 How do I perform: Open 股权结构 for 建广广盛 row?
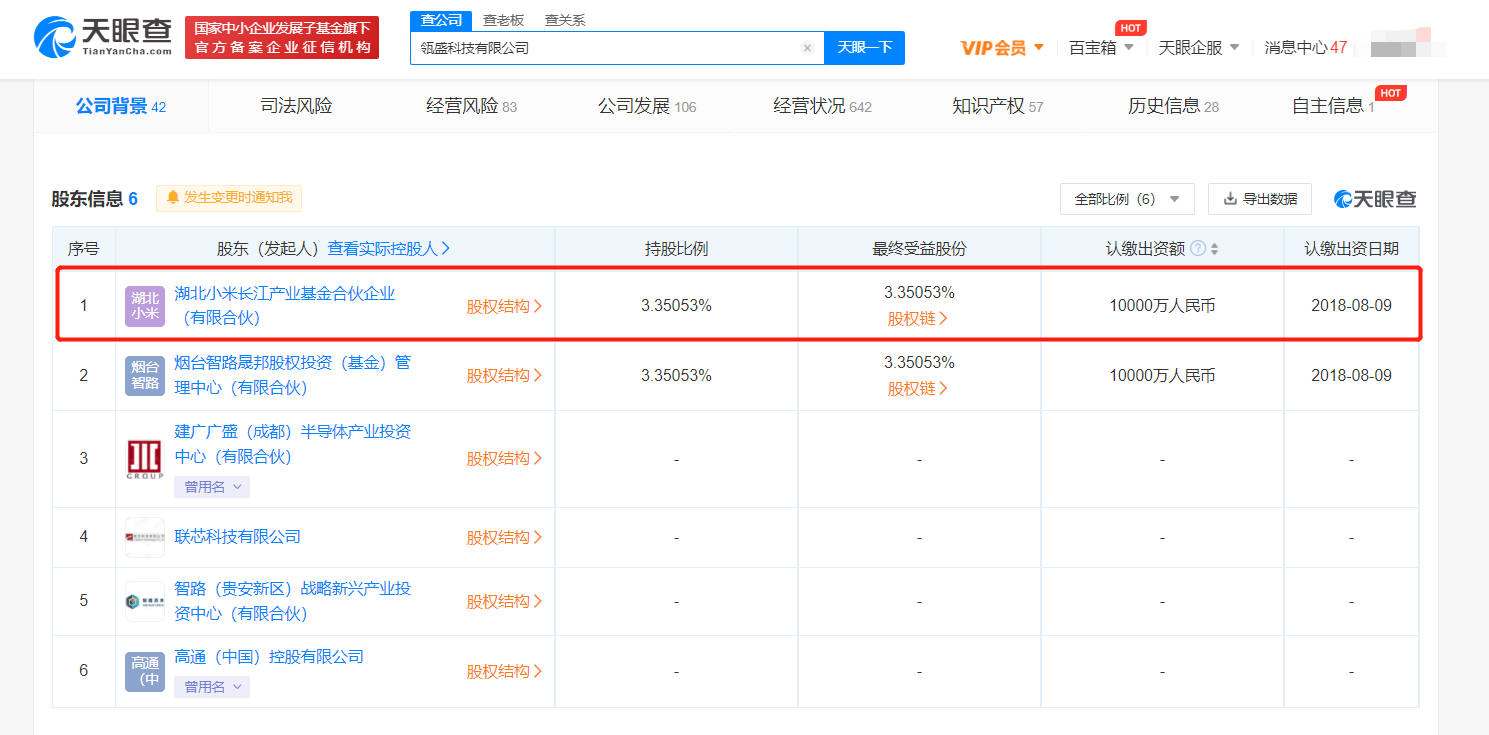pos(504,458)
